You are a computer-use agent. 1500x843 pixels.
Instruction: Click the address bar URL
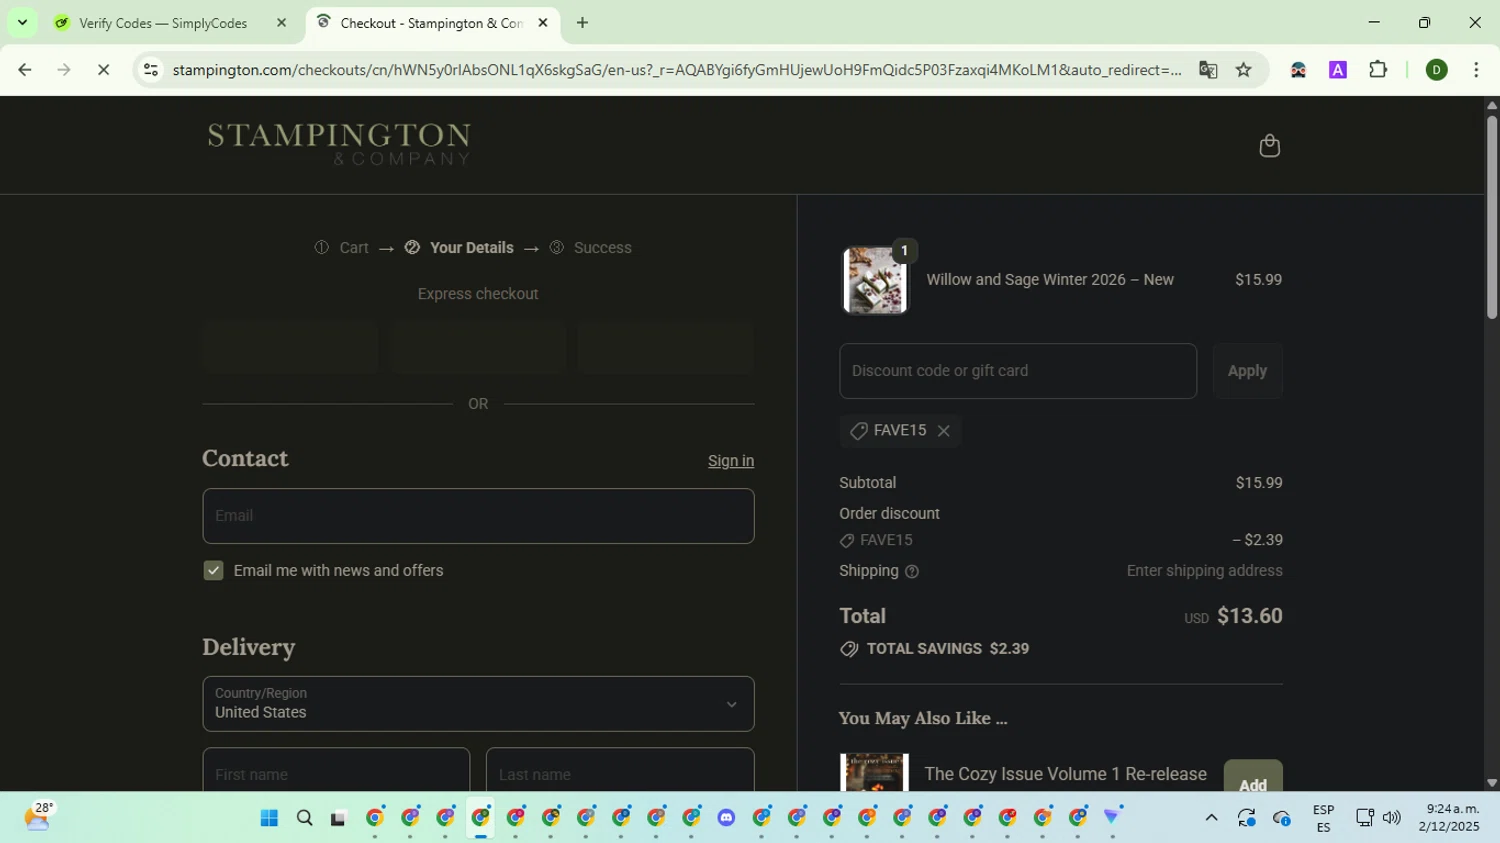(676, 70)
